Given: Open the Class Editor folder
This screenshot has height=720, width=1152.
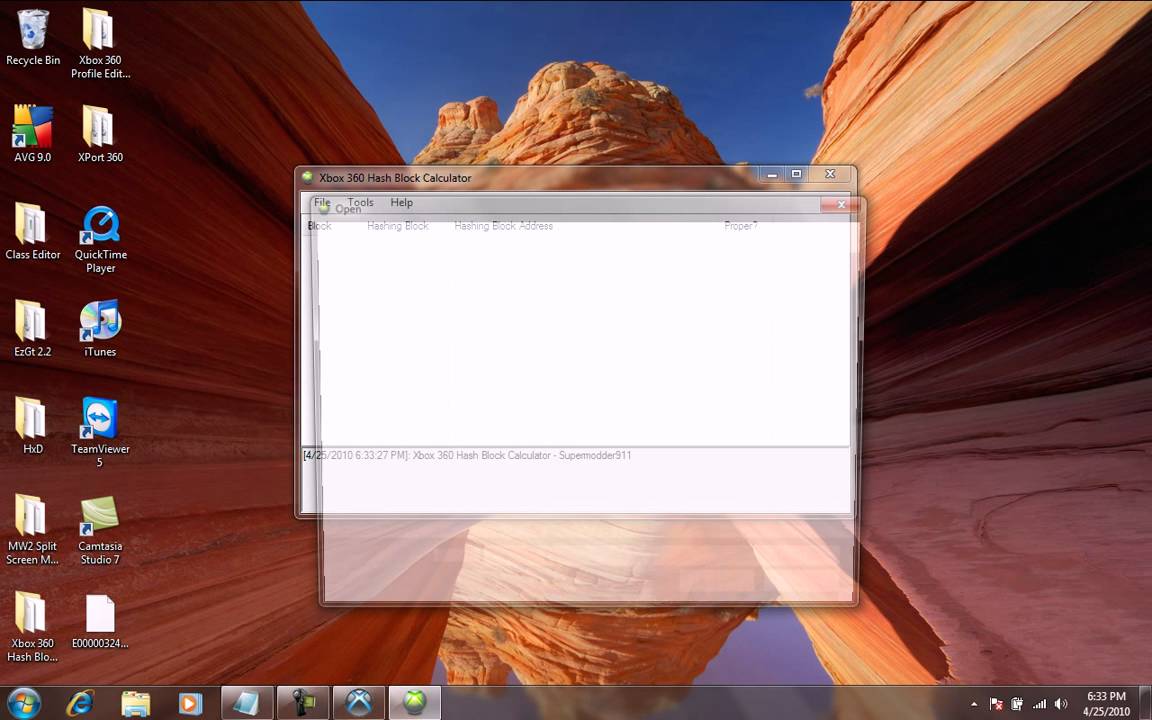Looking at the screenshot, I should point(33,231).
